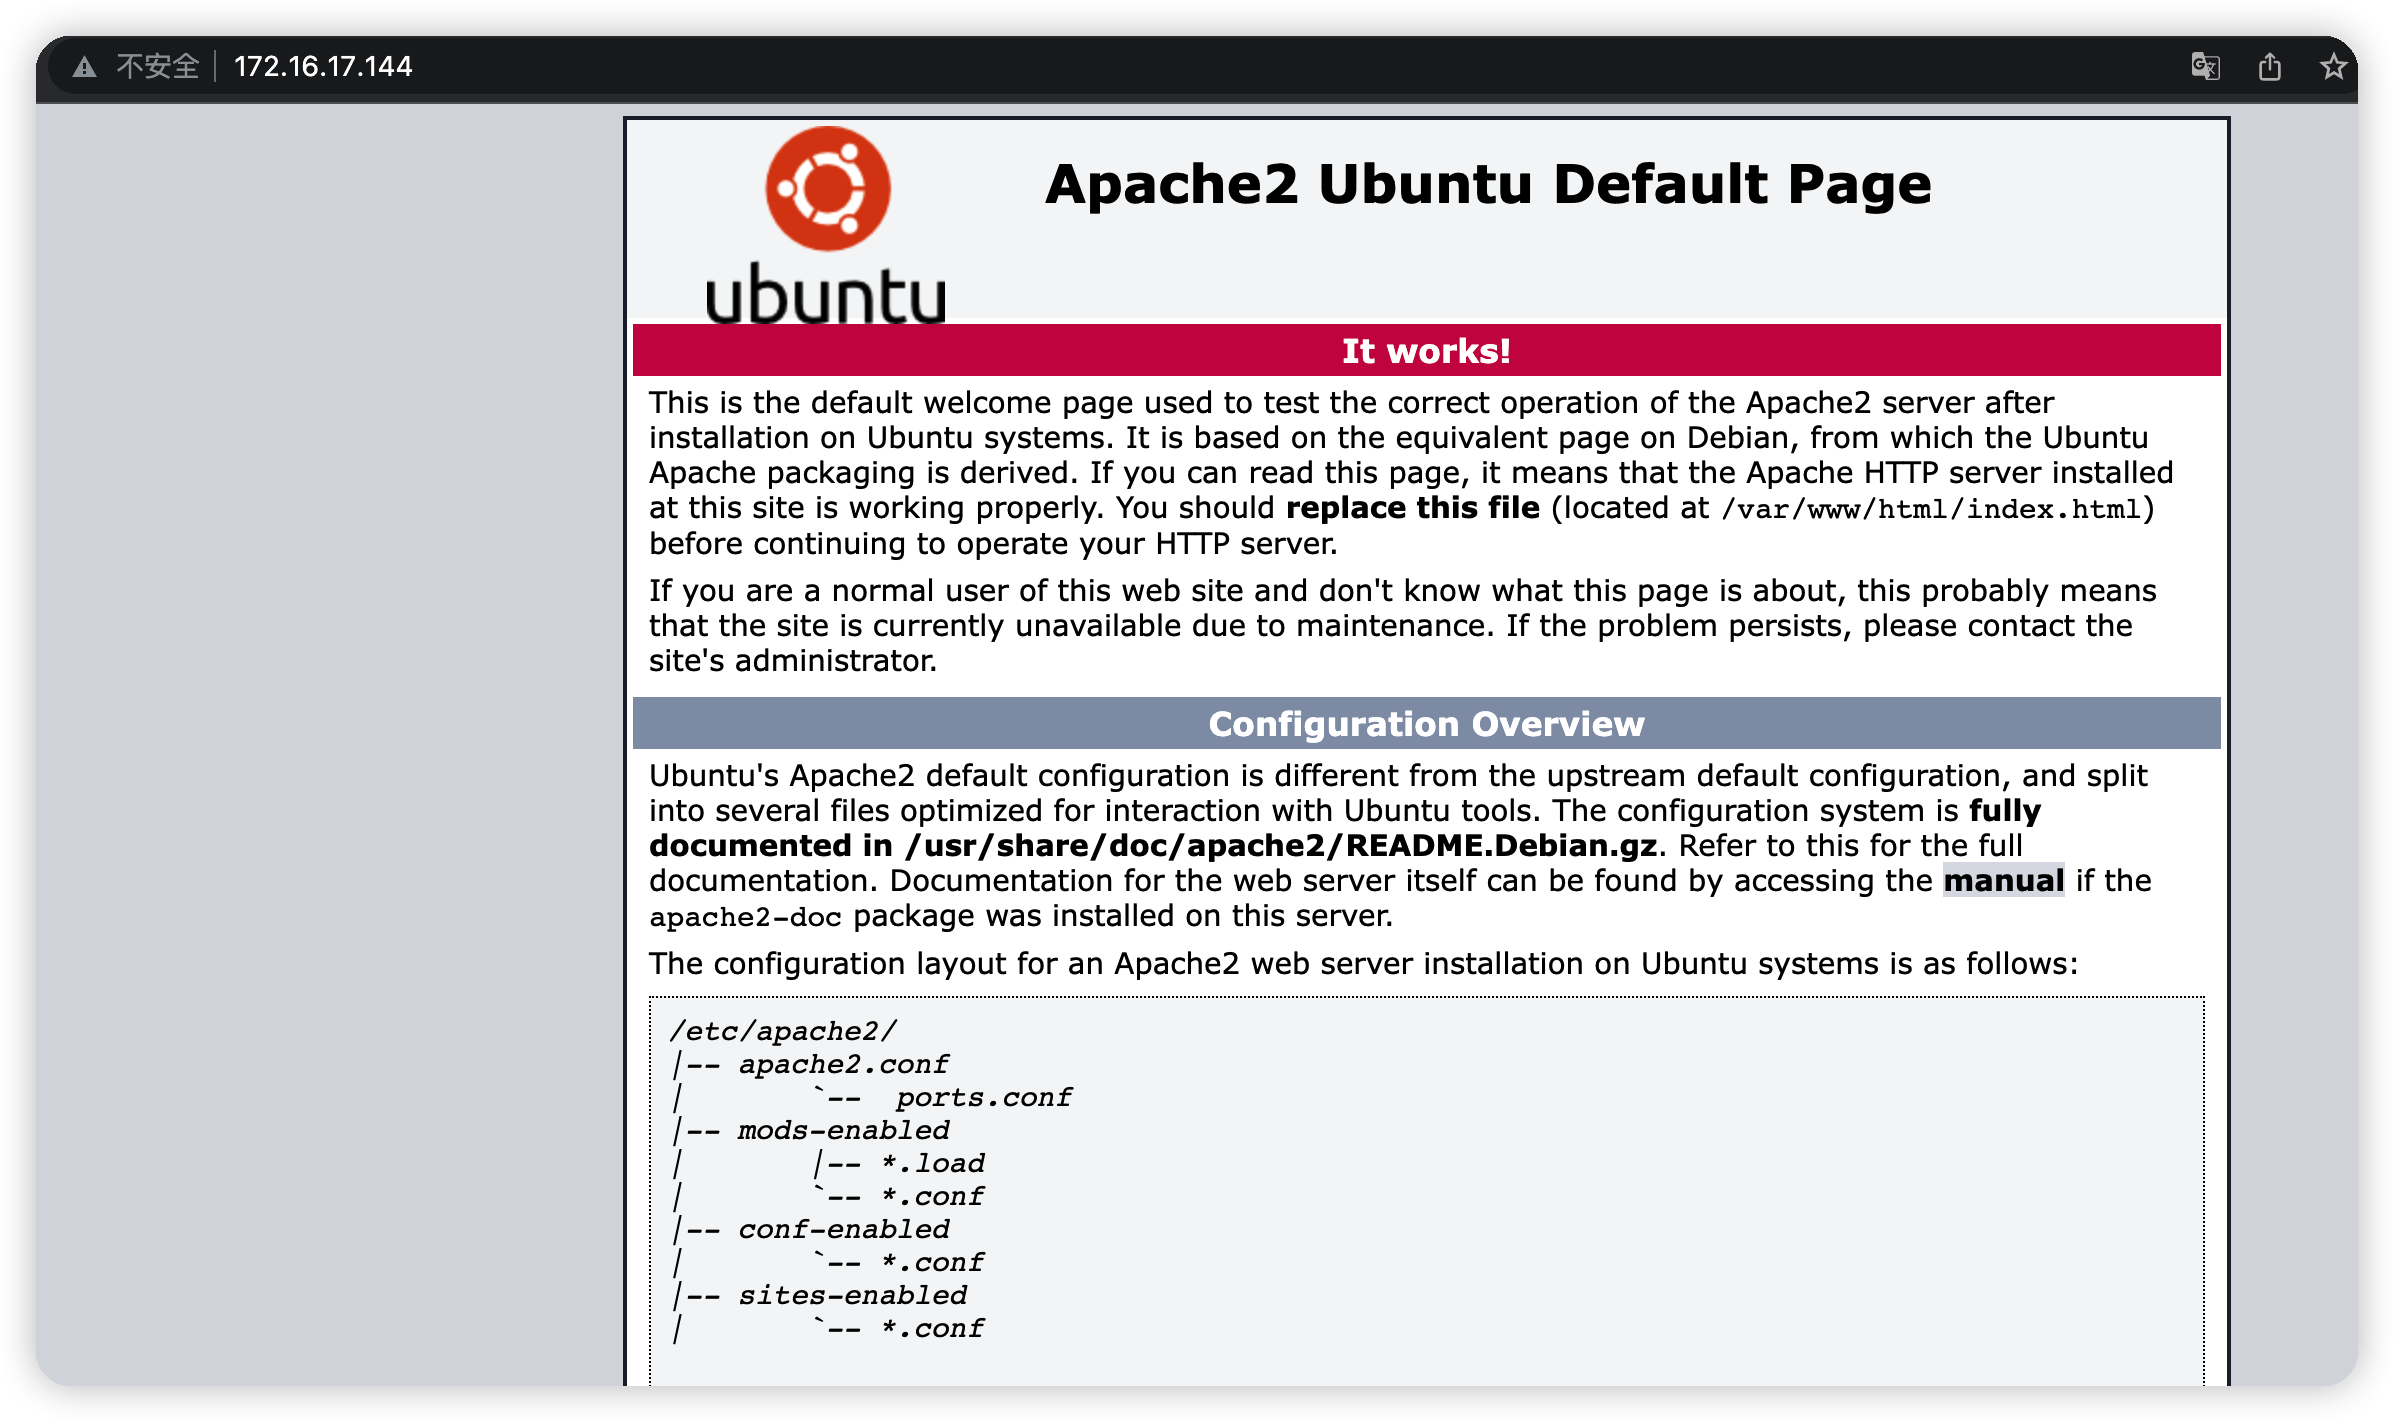Select apache2.conf in the config tree

843,1065
